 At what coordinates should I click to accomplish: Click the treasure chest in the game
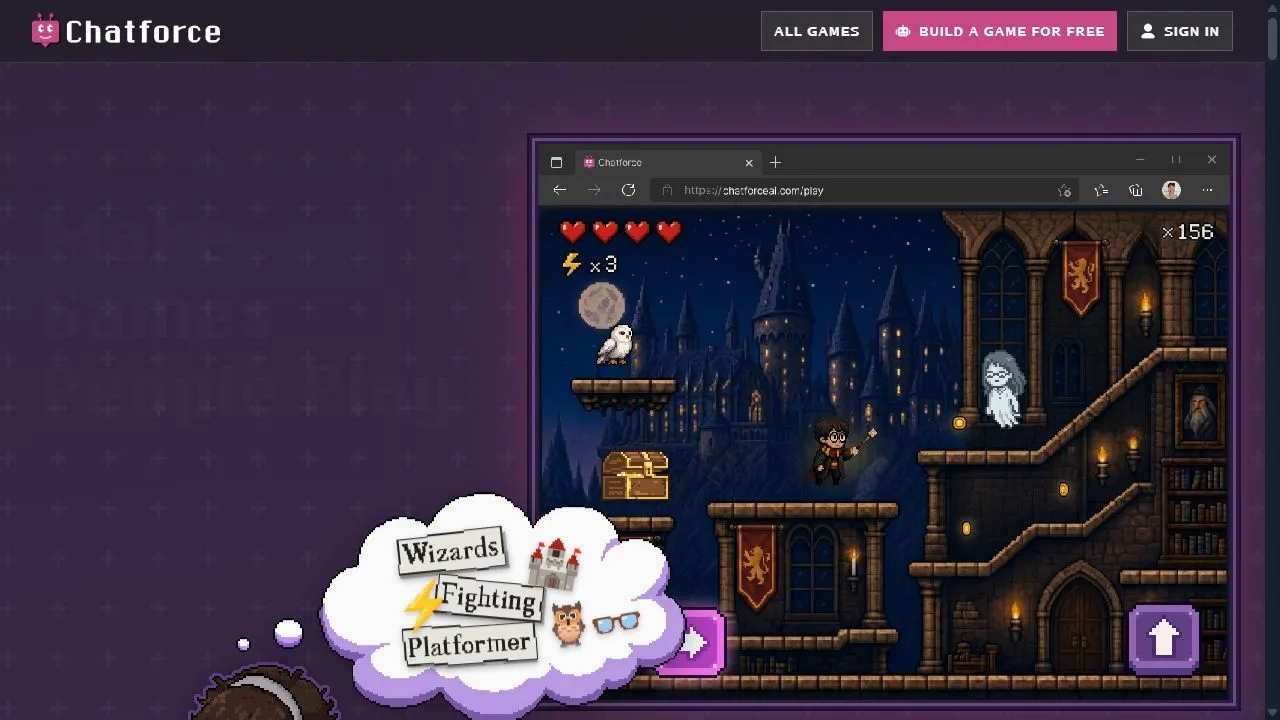(635, 476)
